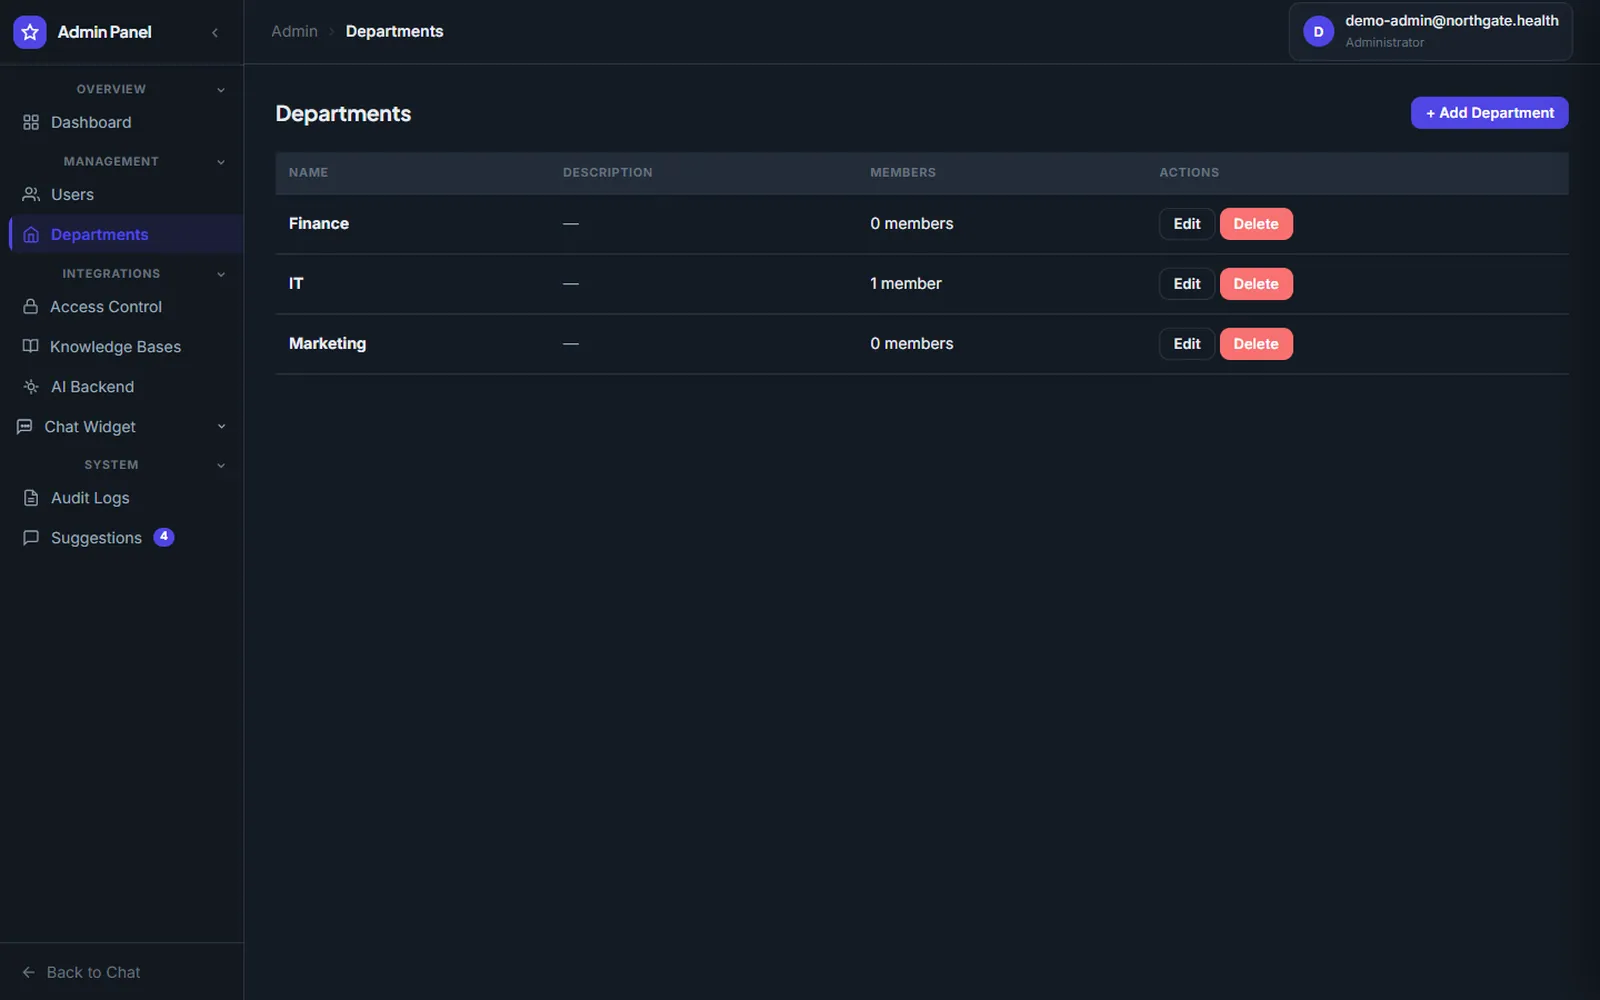Edit the IT department
1600x1000 pixels.
[x=1186, y=284]
